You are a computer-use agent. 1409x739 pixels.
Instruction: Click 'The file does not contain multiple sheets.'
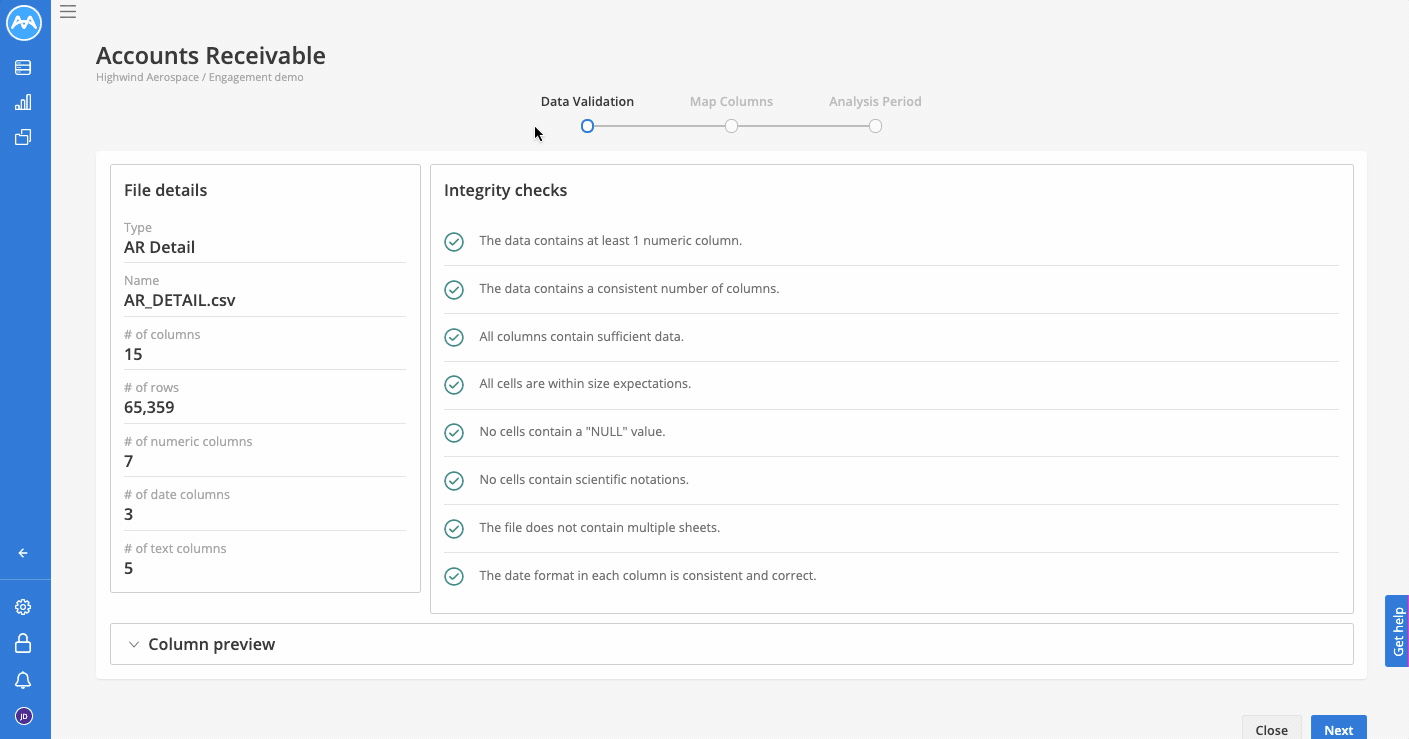pos(599,527)
